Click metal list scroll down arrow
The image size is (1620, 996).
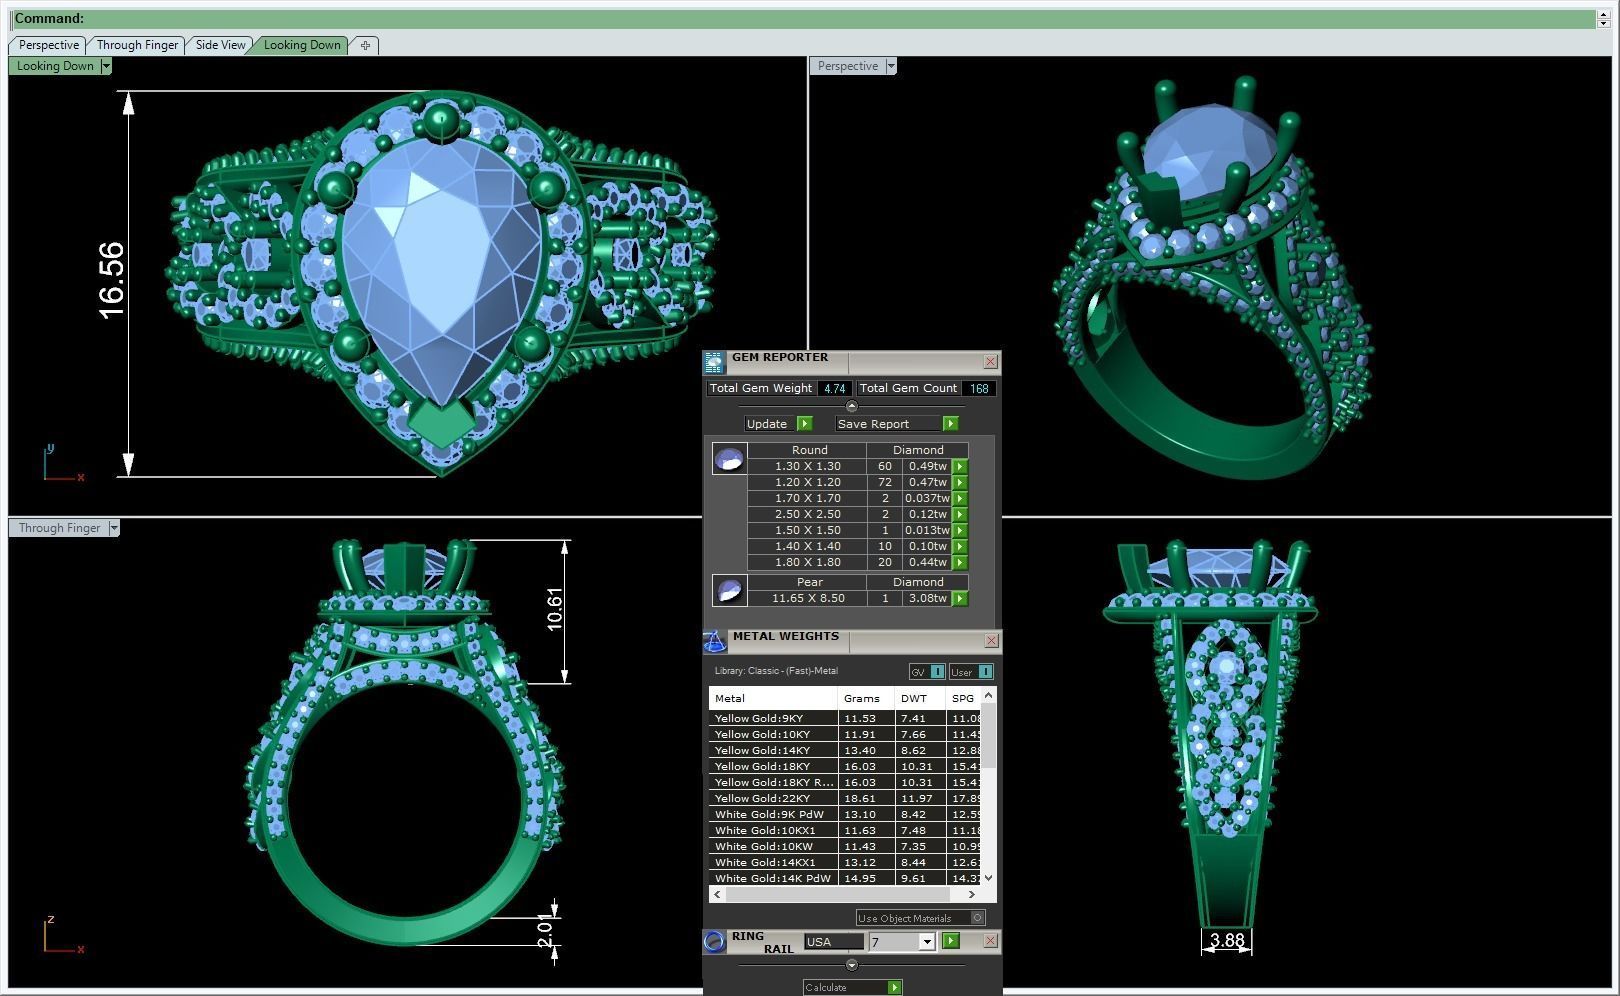[989, 878]
